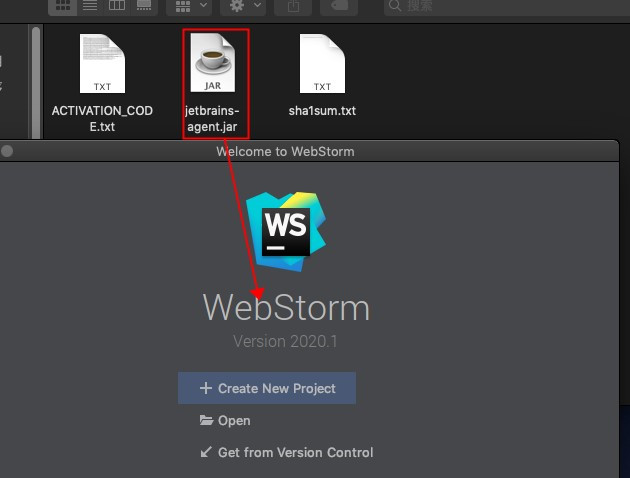Screen dimensions: 630x478
Task: Click the gray window control button in WebStorm
Action: click(x=7, y=151)
